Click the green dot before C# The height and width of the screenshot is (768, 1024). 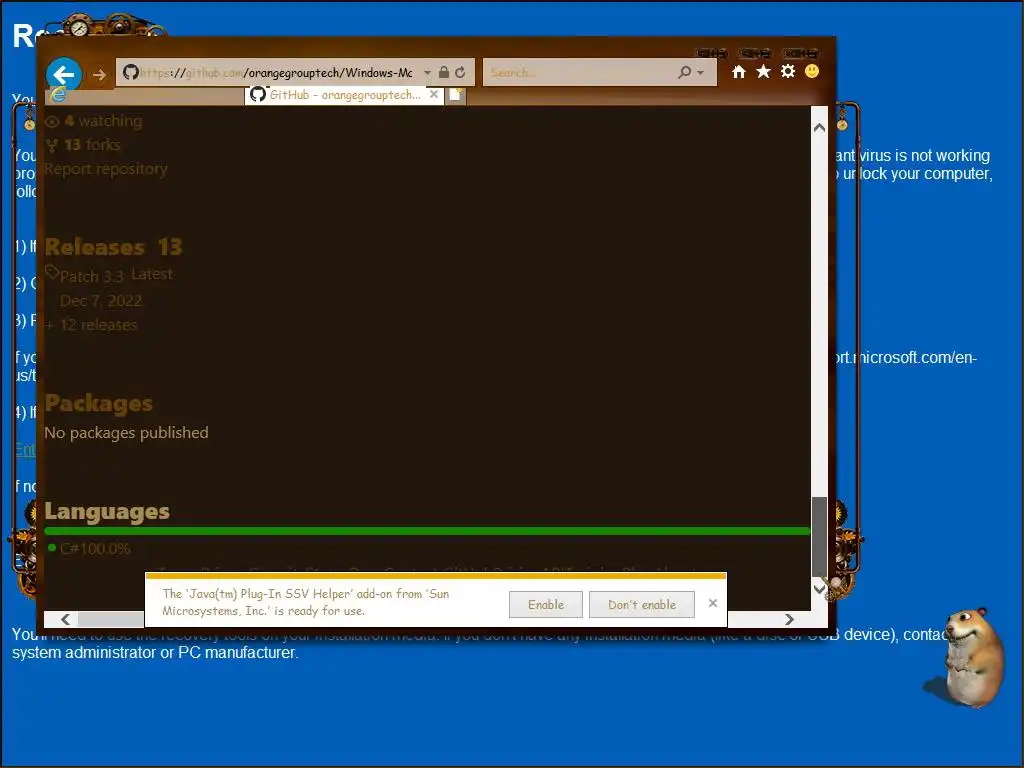52,547
